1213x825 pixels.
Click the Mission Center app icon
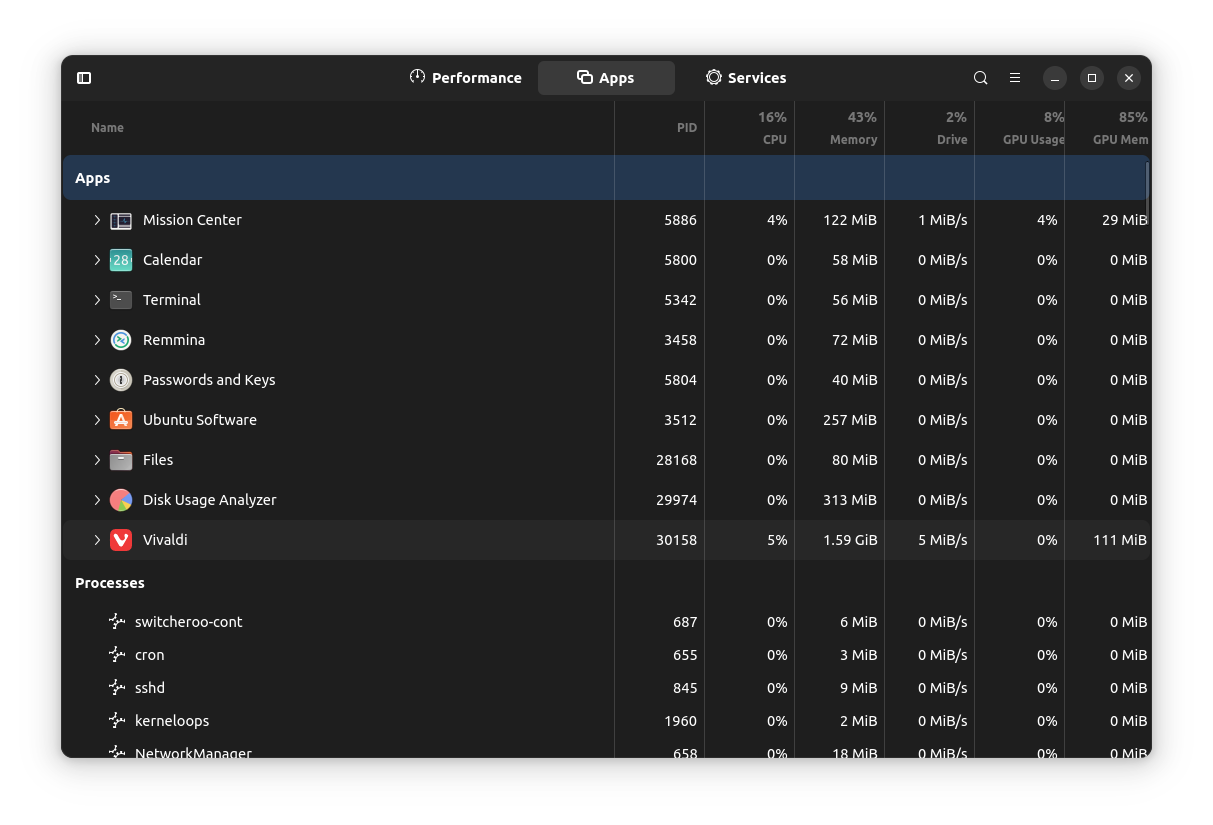(x=120, y=220)
